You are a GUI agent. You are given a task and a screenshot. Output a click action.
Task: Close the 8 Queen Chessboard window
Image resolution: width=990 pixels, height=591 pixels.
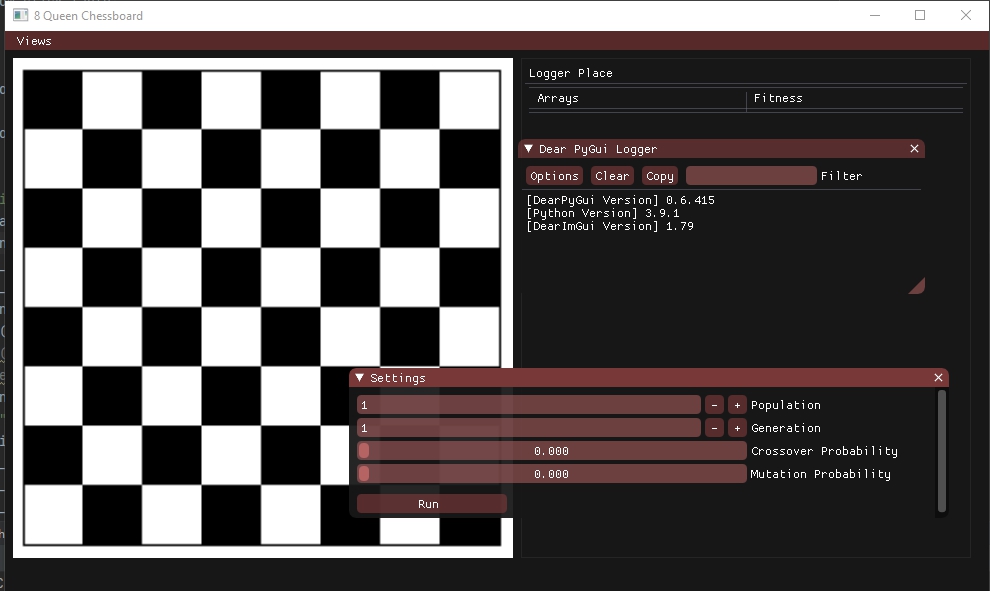point(965,15)
